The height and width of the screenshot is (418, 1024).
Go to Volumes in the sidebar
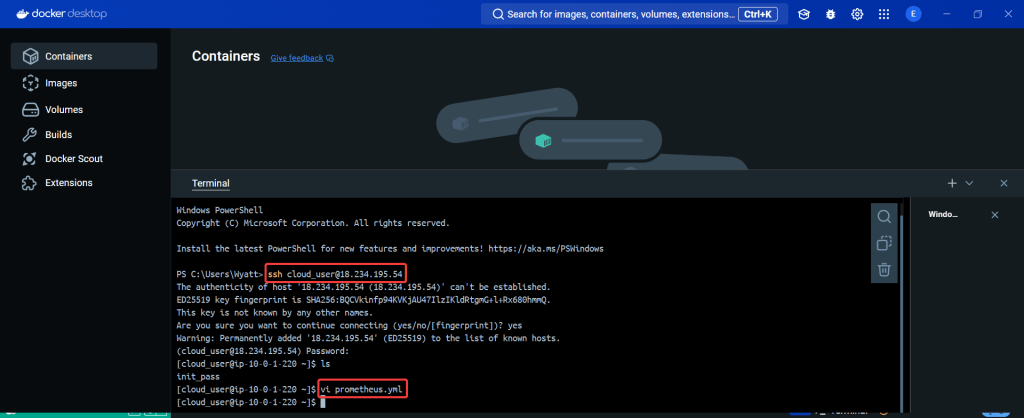pyautogui.click(x=63, y=109)
